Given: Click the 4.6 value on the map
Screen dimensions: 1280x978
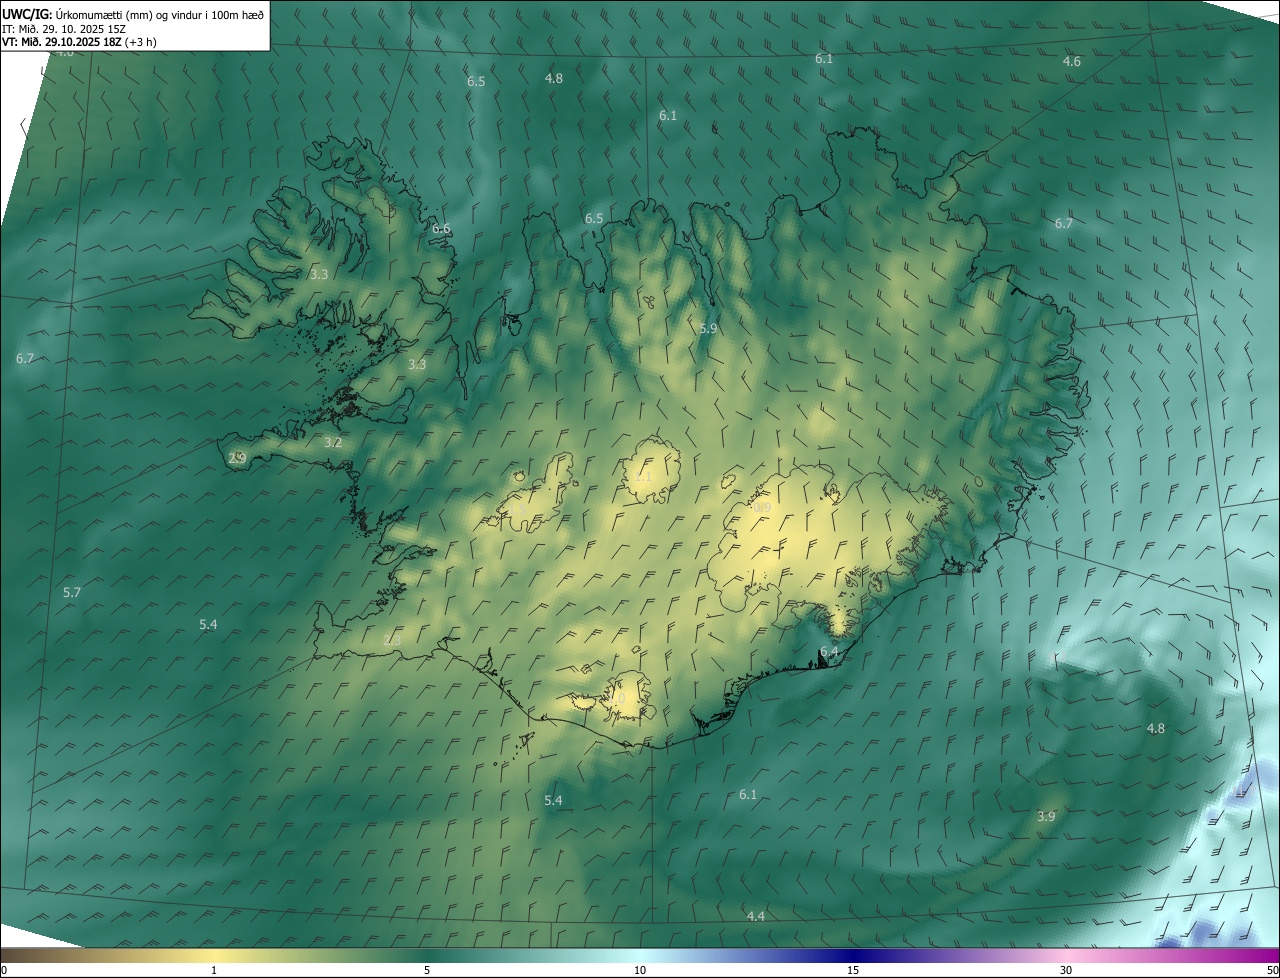Looking at the screenshot, I should click(1072, 62).
